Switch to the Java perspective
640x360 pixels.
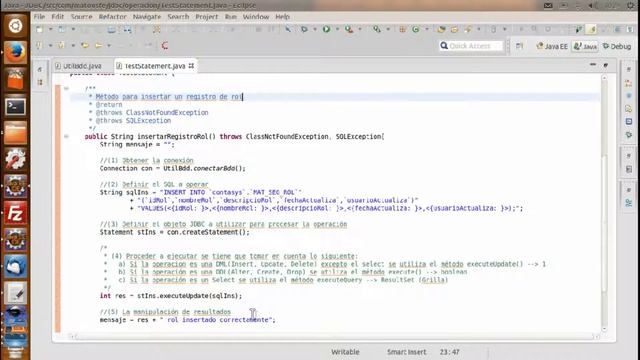pos(585,47)
